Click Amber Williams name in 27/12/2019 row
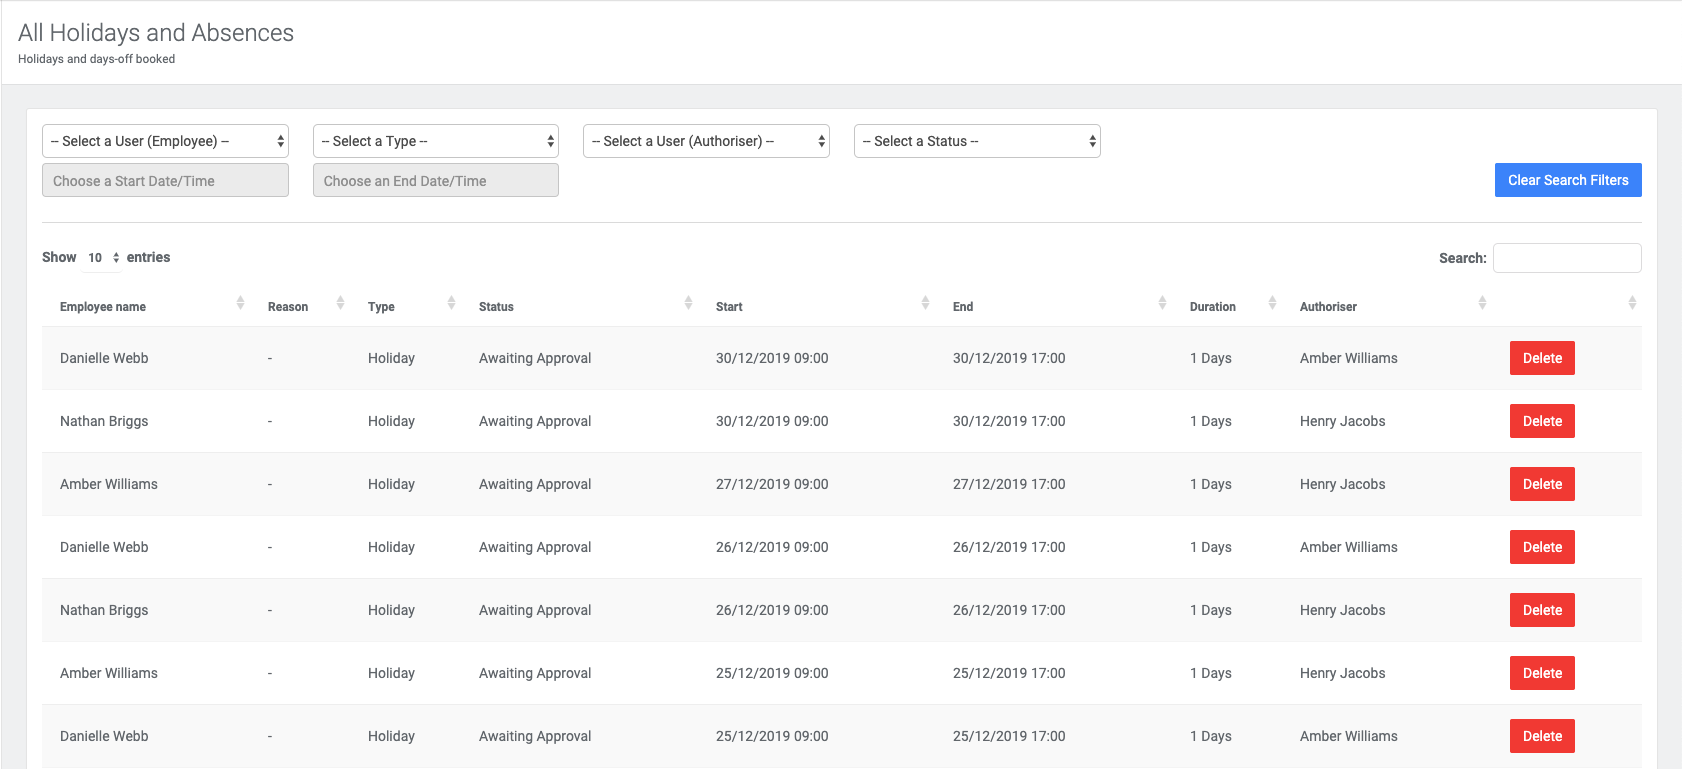The image size is (1682, 769). coord(109,484)
